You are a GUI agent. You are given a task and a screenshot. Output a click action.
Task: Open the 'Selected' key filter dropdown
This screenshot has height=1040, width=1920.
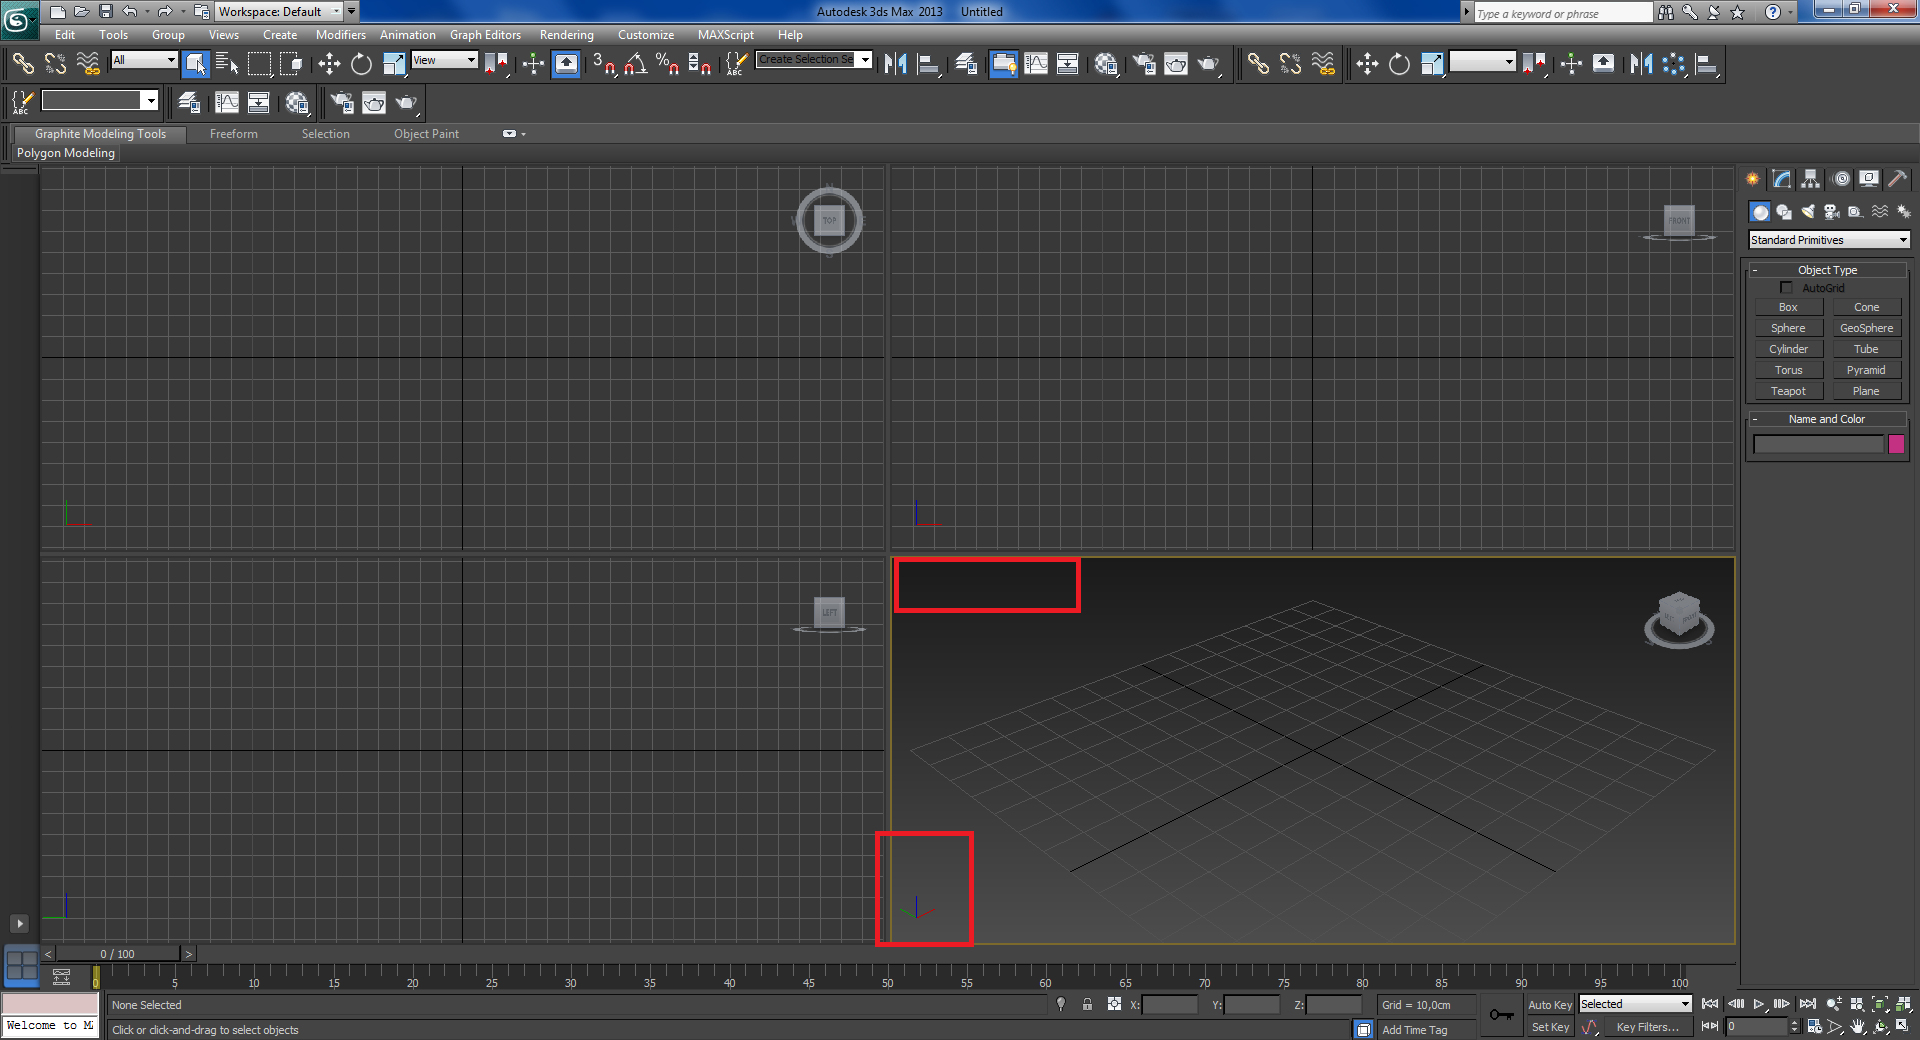click(x=1635, y=1004)
